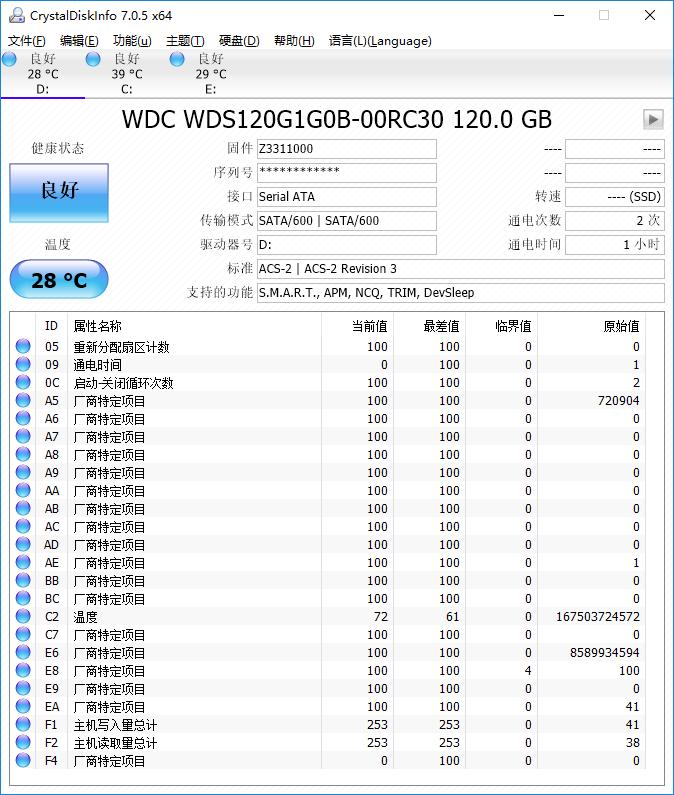The image size is (674, 795).
Task: Click the disk model title WDC WDS120G1G0B-00RC30
Action: click(x=337, y=120)
